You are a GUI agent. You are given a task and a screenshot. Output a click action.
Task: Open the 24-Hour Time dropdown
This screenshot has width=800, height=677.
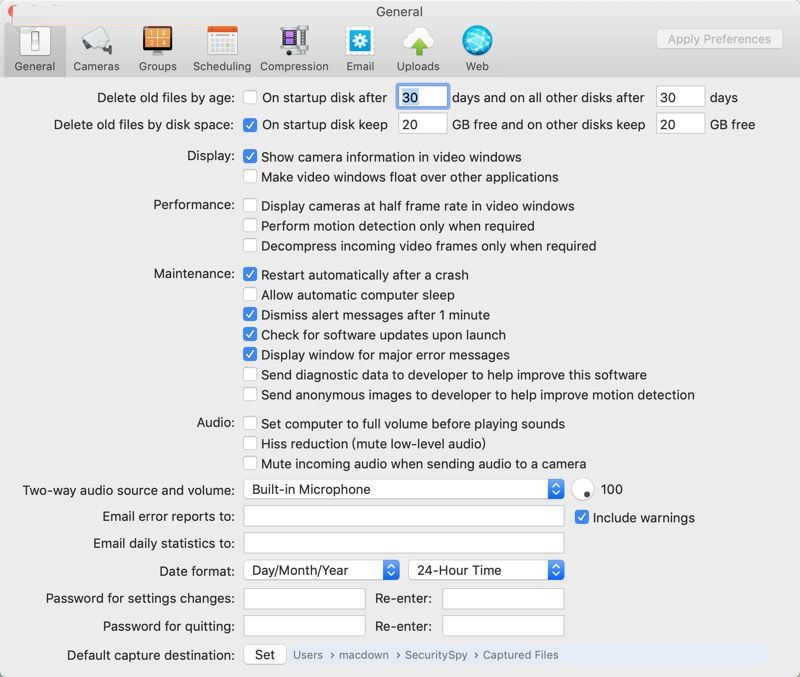[x=486, y=570]
